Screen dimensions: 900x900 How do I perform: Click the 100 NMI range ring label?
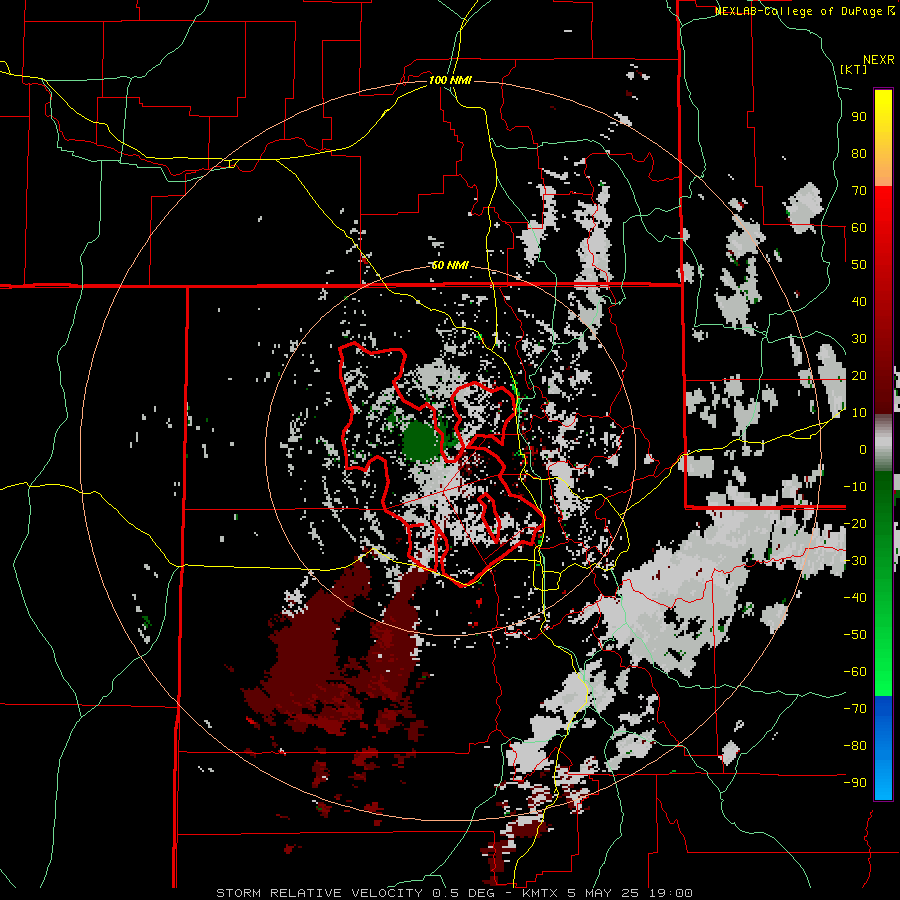pos(450,80)
